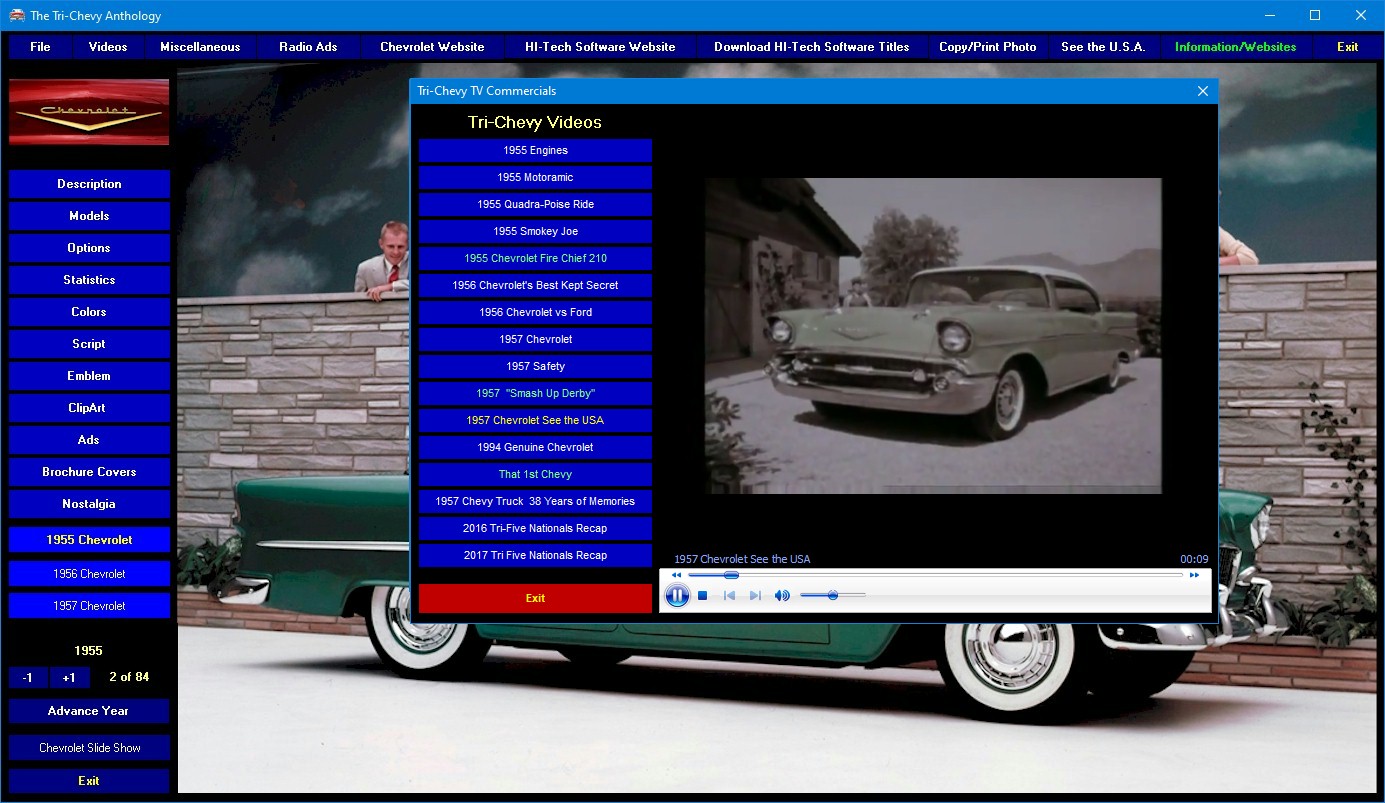
Task: Play the 1956 Chevrolet vs Ford video
Action: point(535,312)
